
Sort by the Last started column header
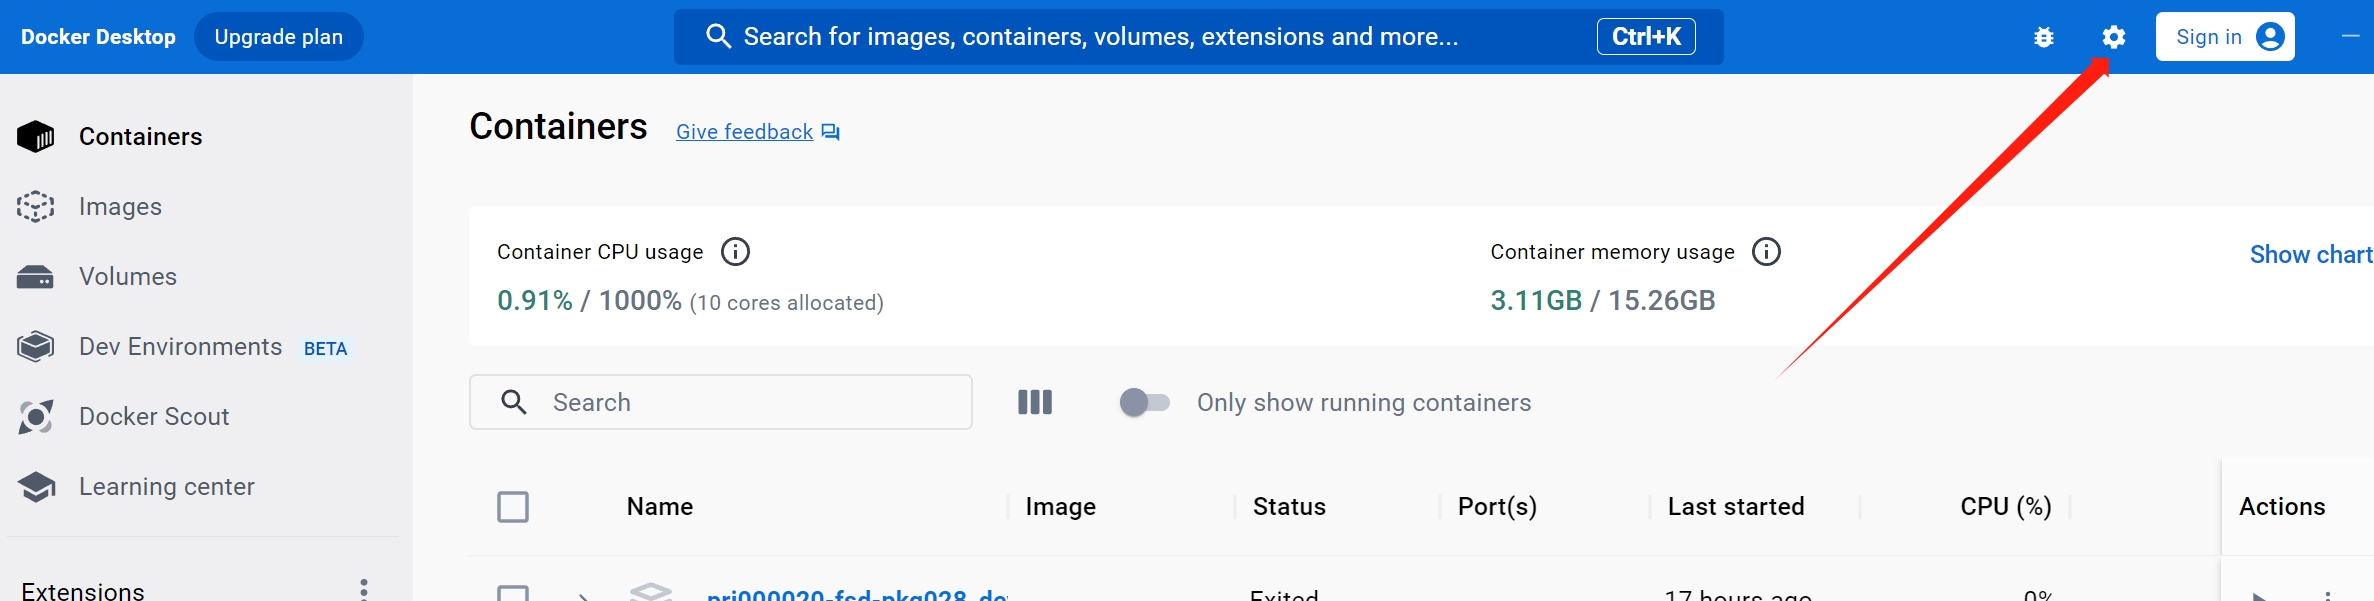tap(1736, 507)
